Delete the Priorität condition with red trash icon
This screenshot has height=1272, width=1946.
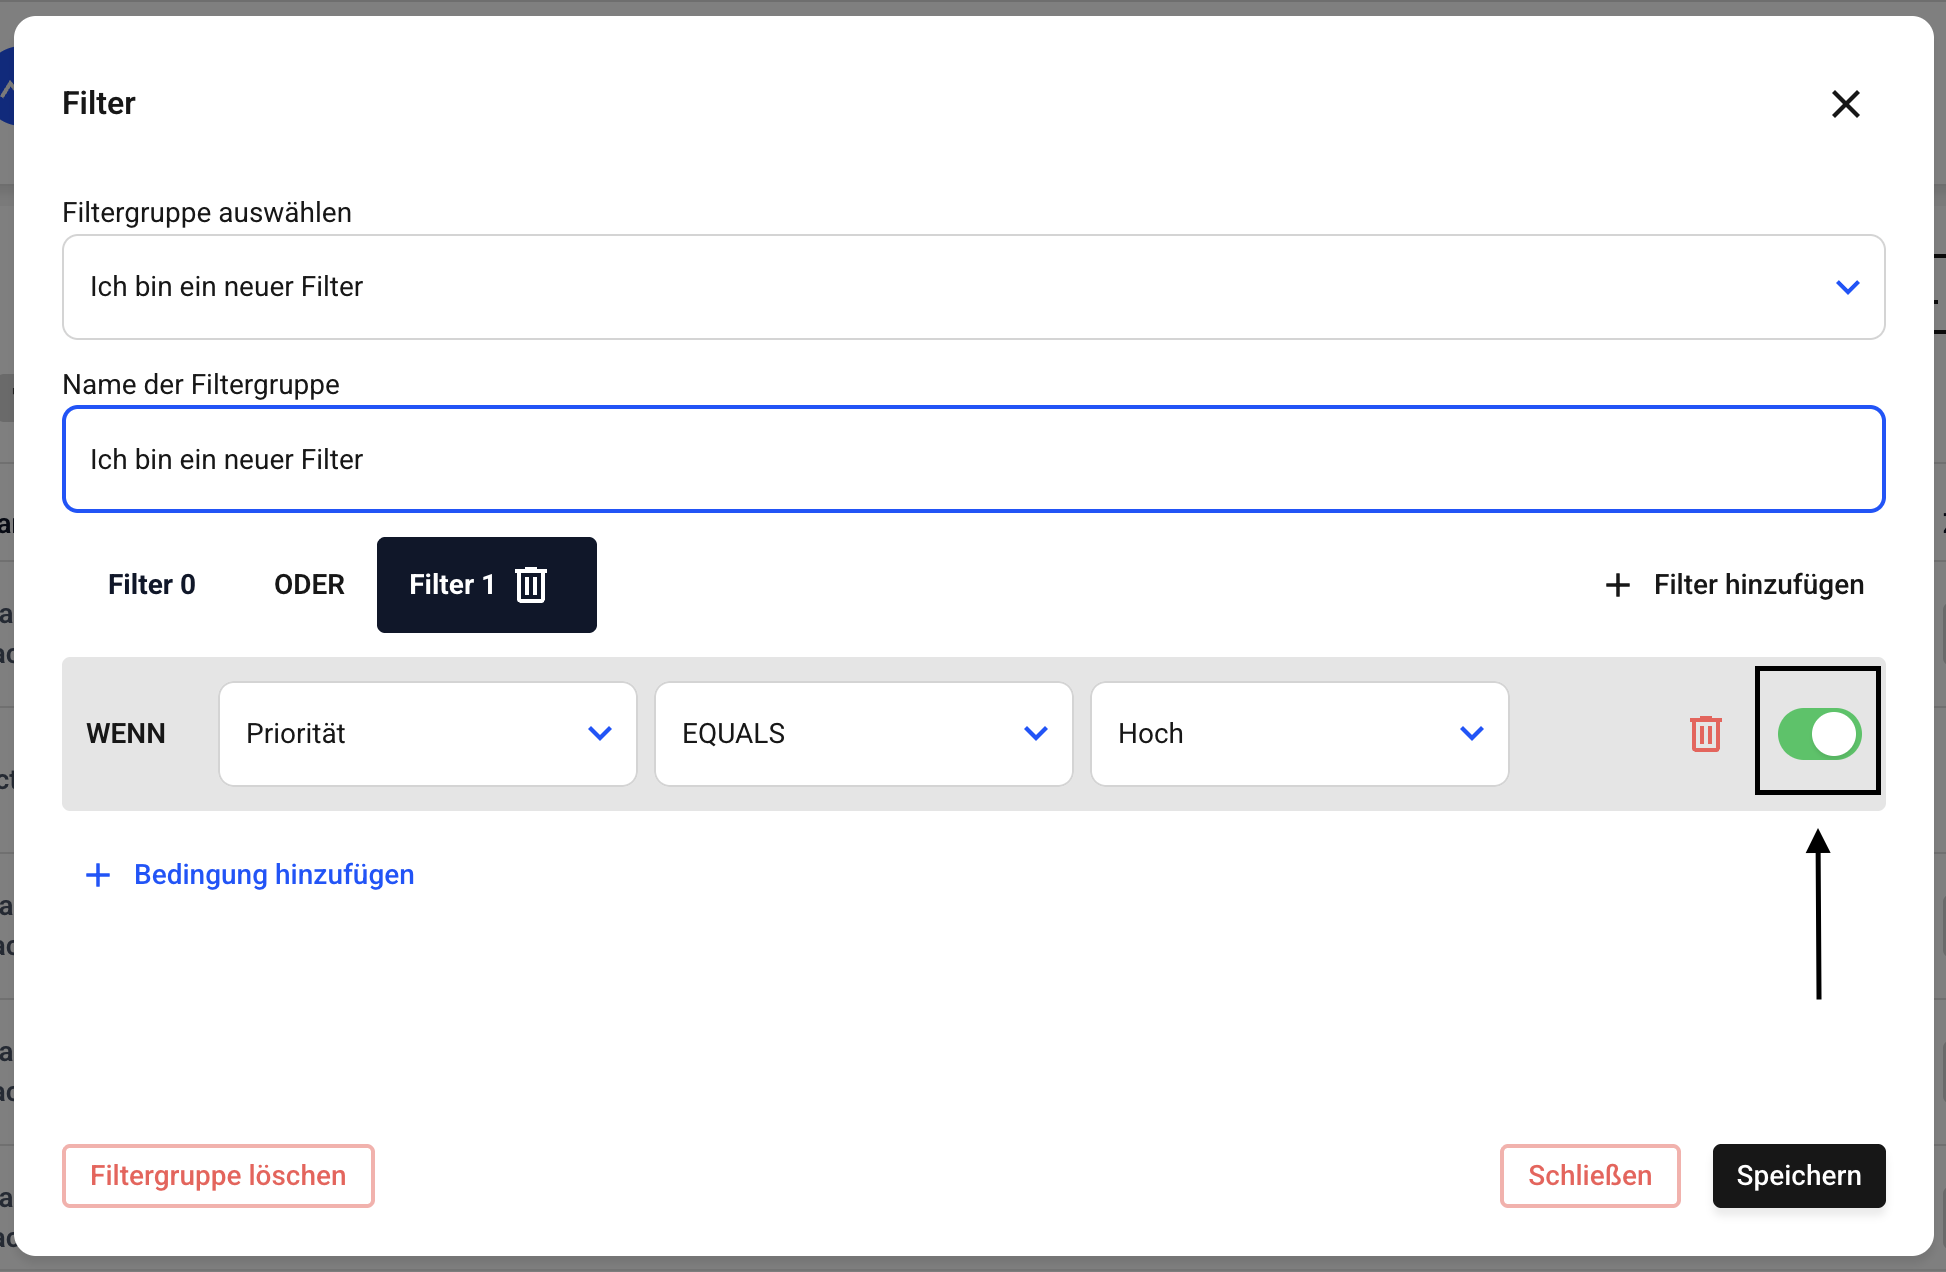click(1705, 734)
